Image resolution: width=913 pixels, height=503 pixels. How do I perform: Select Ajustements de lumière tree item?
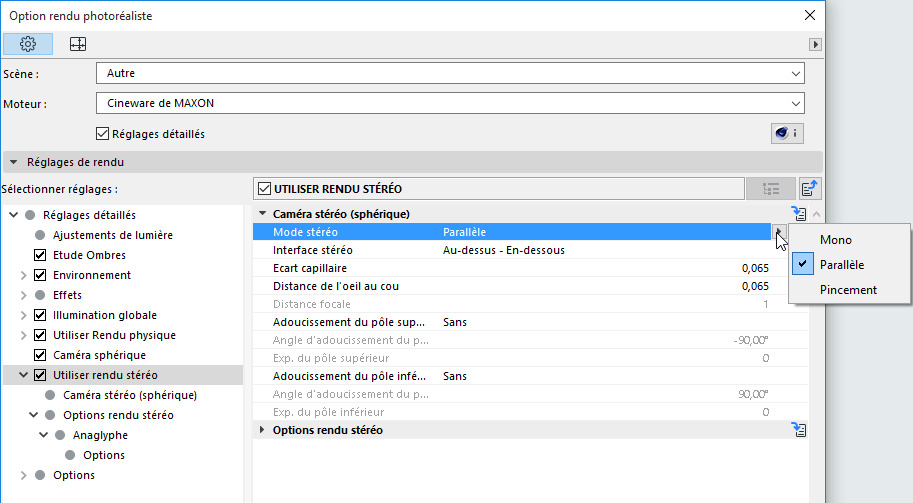[x=112, y=235]
